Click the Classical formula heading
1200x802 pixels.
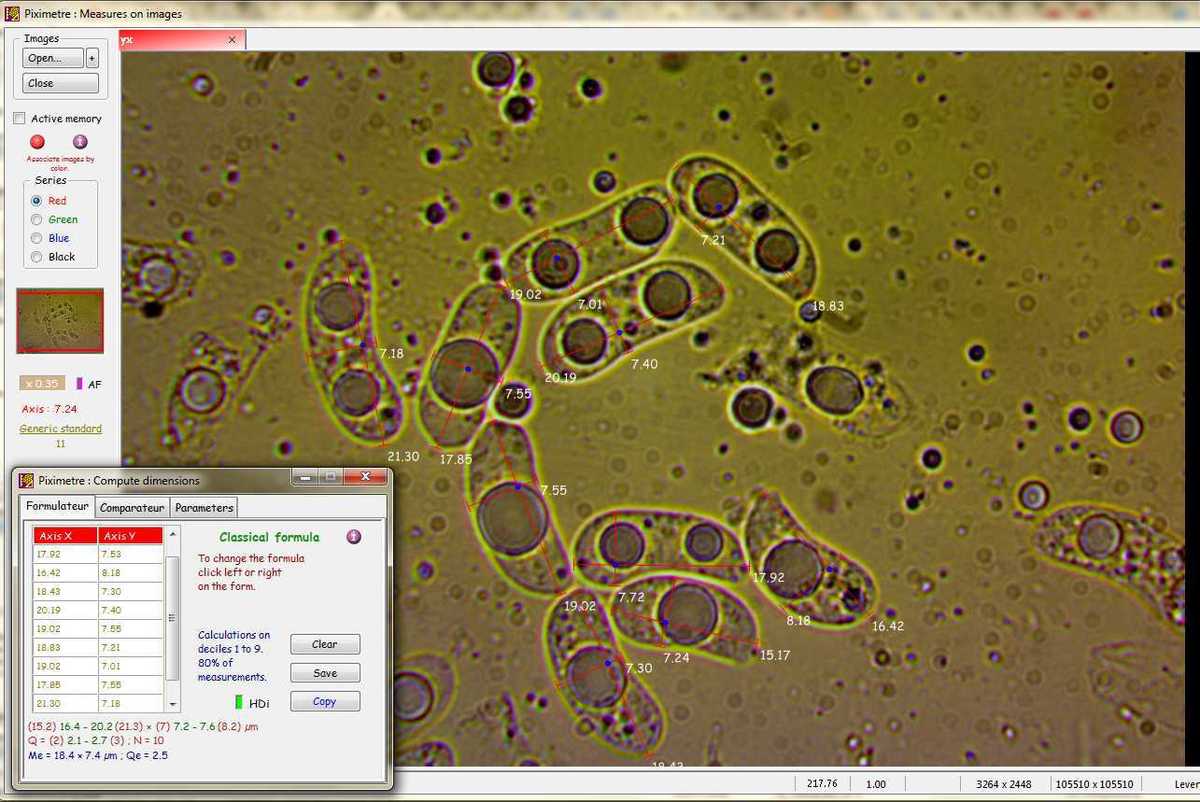pyautogui.click(x=270, y=537)
